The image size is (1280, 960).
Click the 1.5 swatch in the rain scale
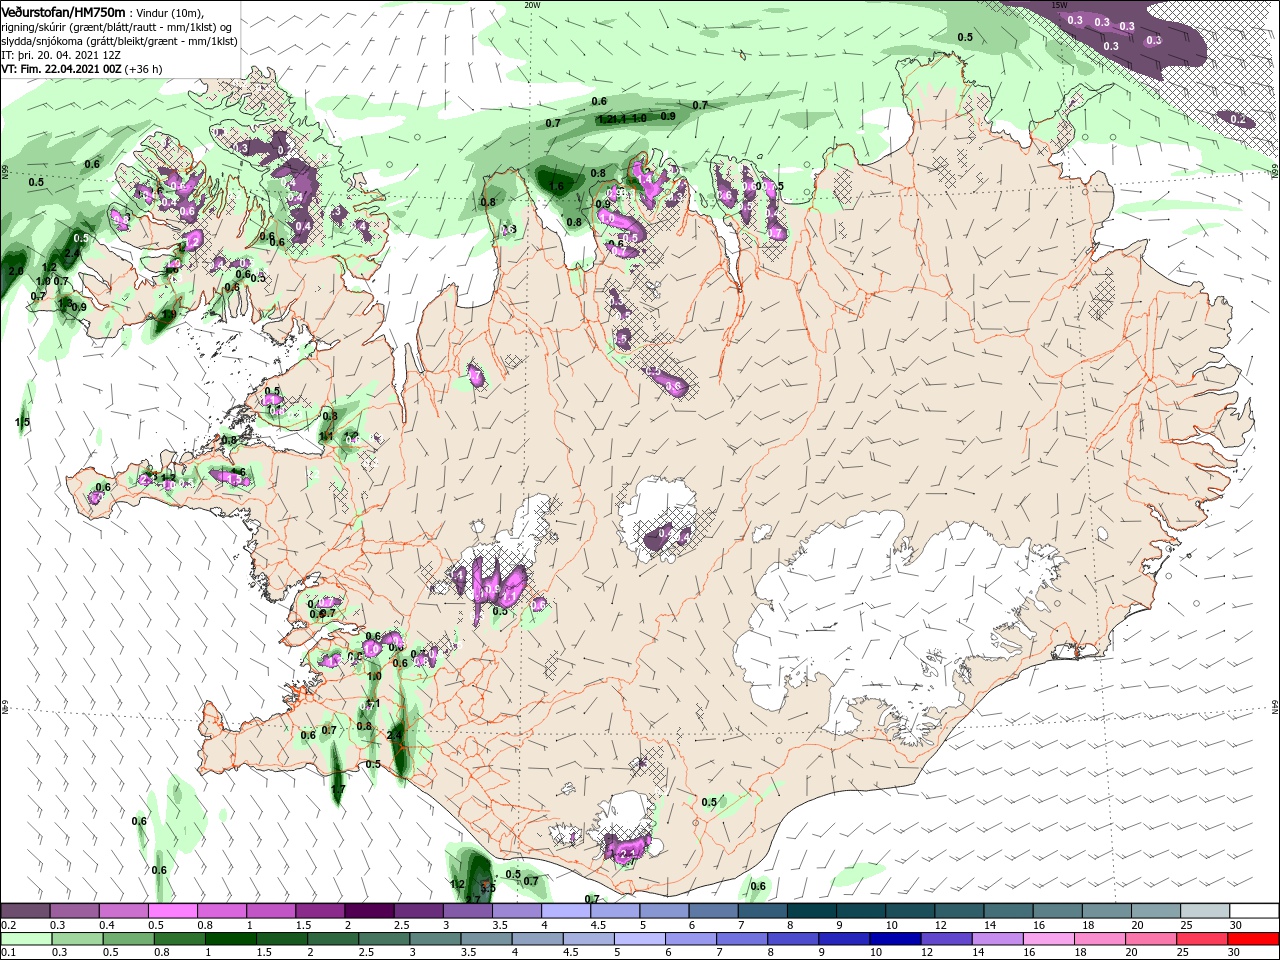tap(282, 938)
